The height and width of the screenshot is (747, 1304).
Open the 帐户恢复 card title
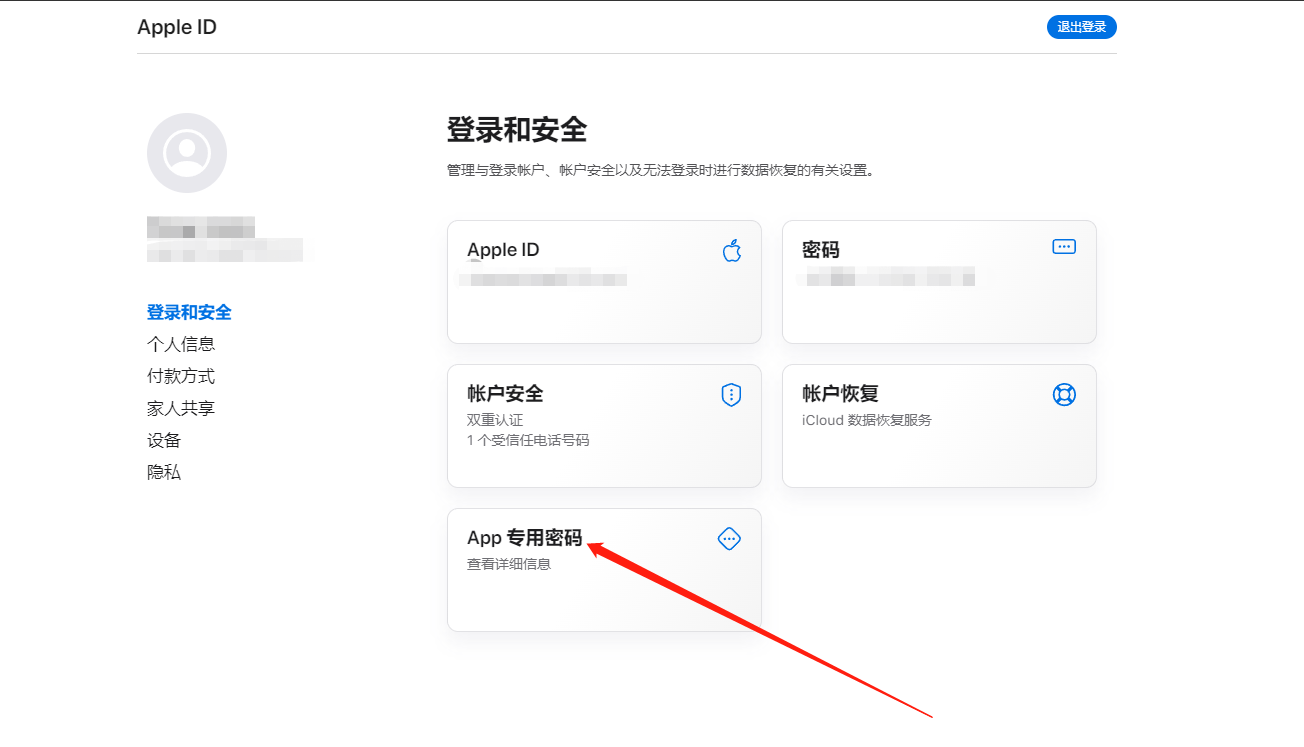840,394
